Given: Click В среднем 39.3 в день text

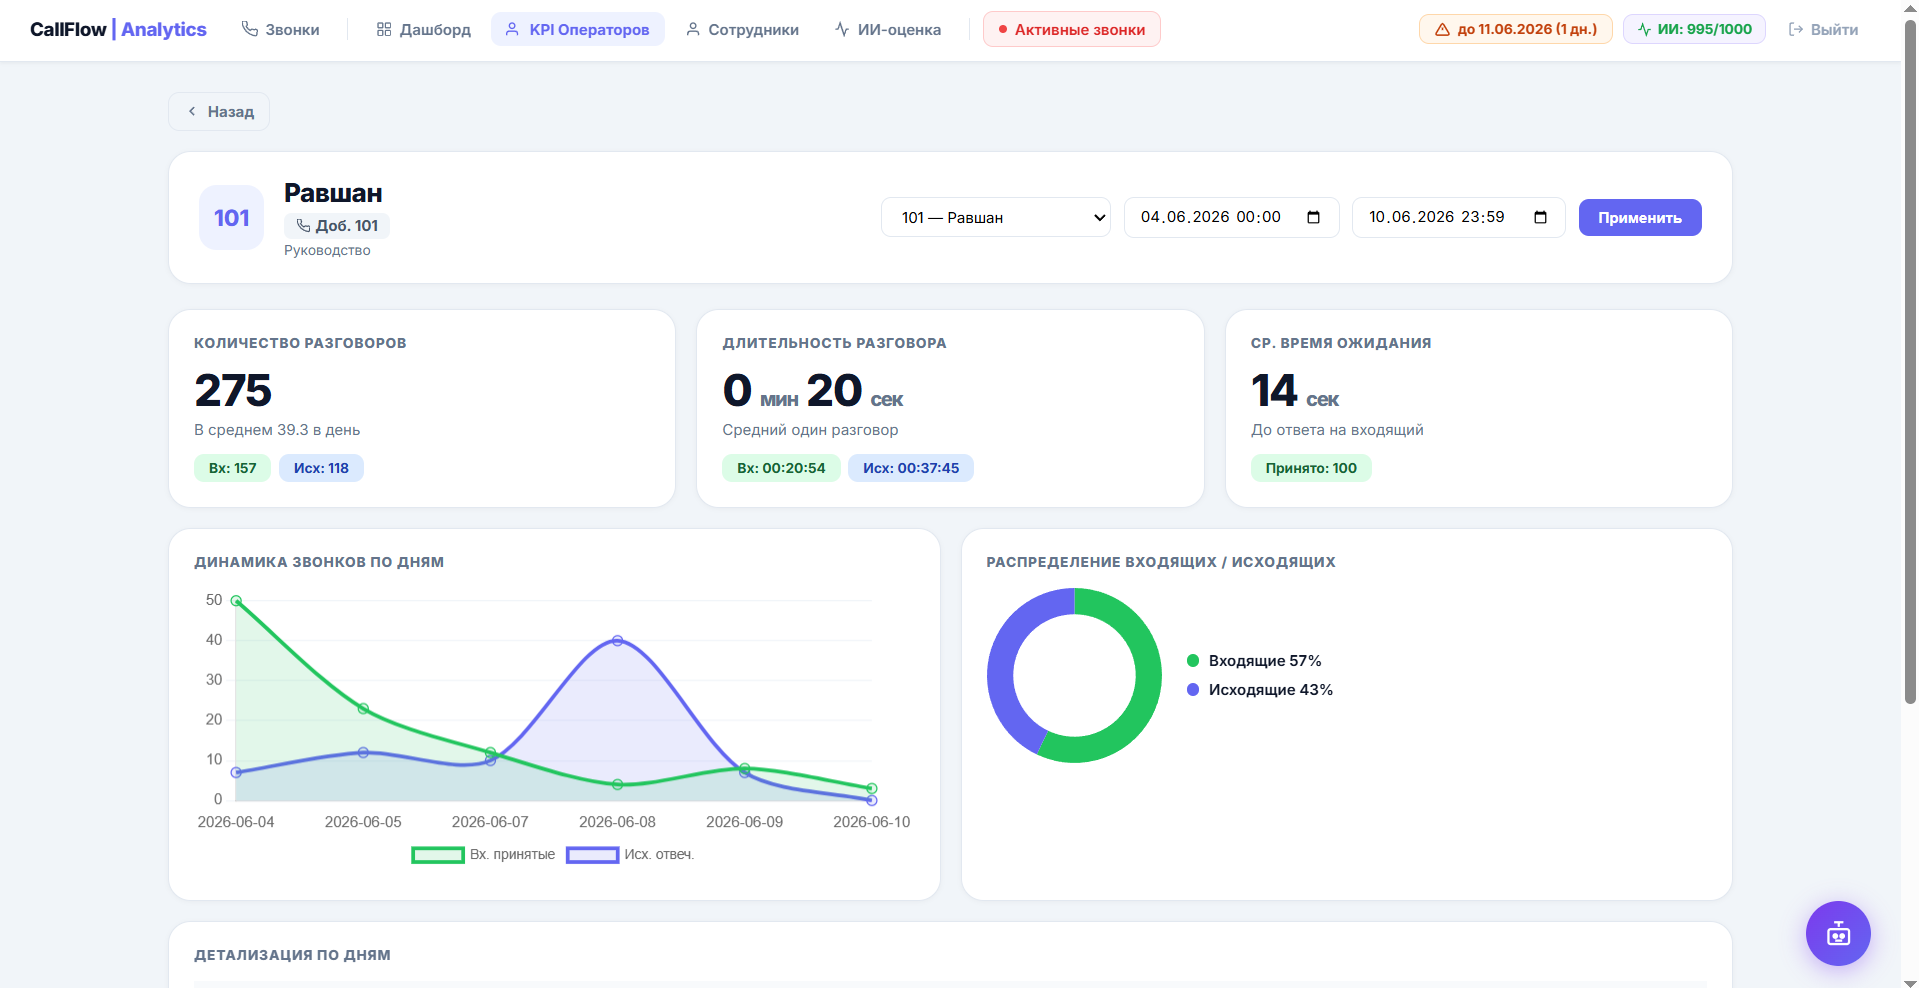Looking at the screenshot, I should click(x=277, y=430).
